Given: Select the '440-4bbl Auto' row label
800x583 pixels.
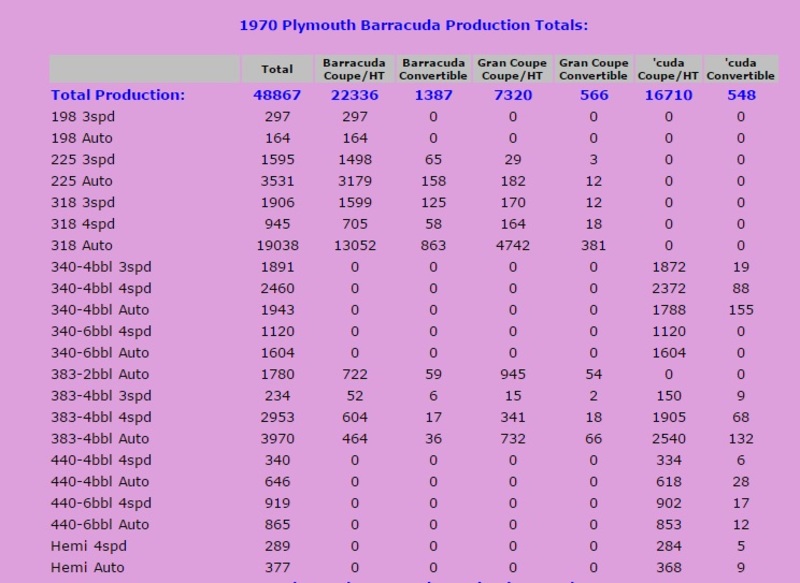Looking at the screenshot, I should [x=100, y=481].
